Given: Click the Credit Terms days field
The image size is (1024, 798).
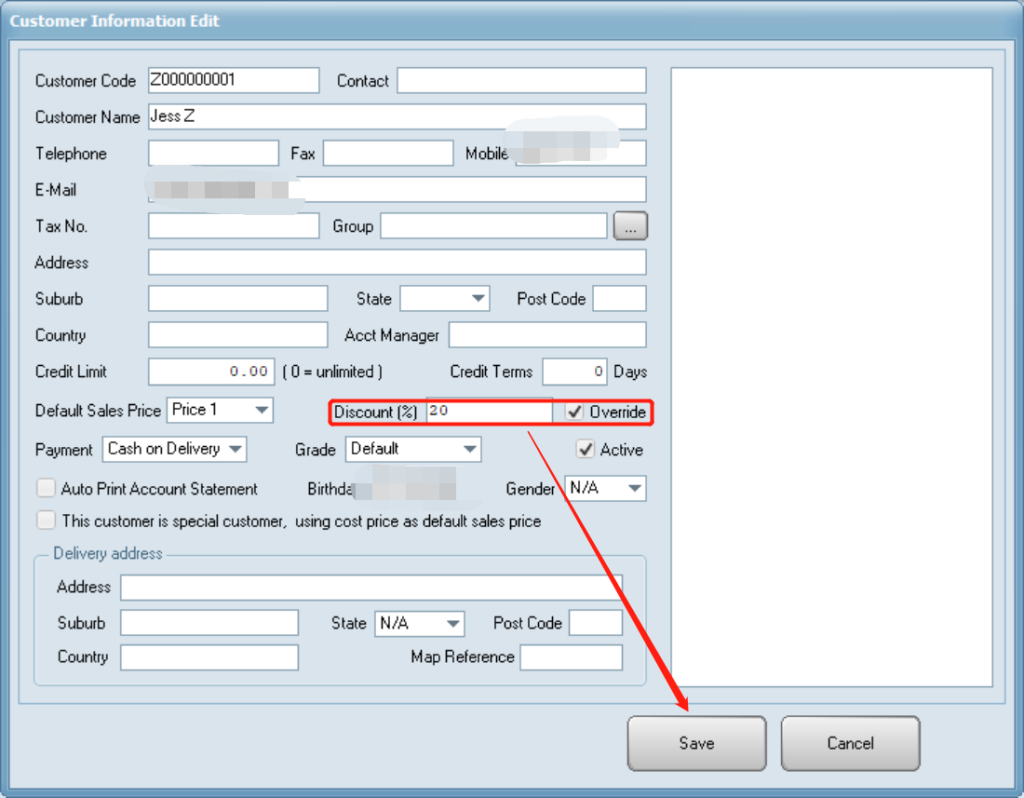Looking at the screenshot, I should (x=574, y=371).
